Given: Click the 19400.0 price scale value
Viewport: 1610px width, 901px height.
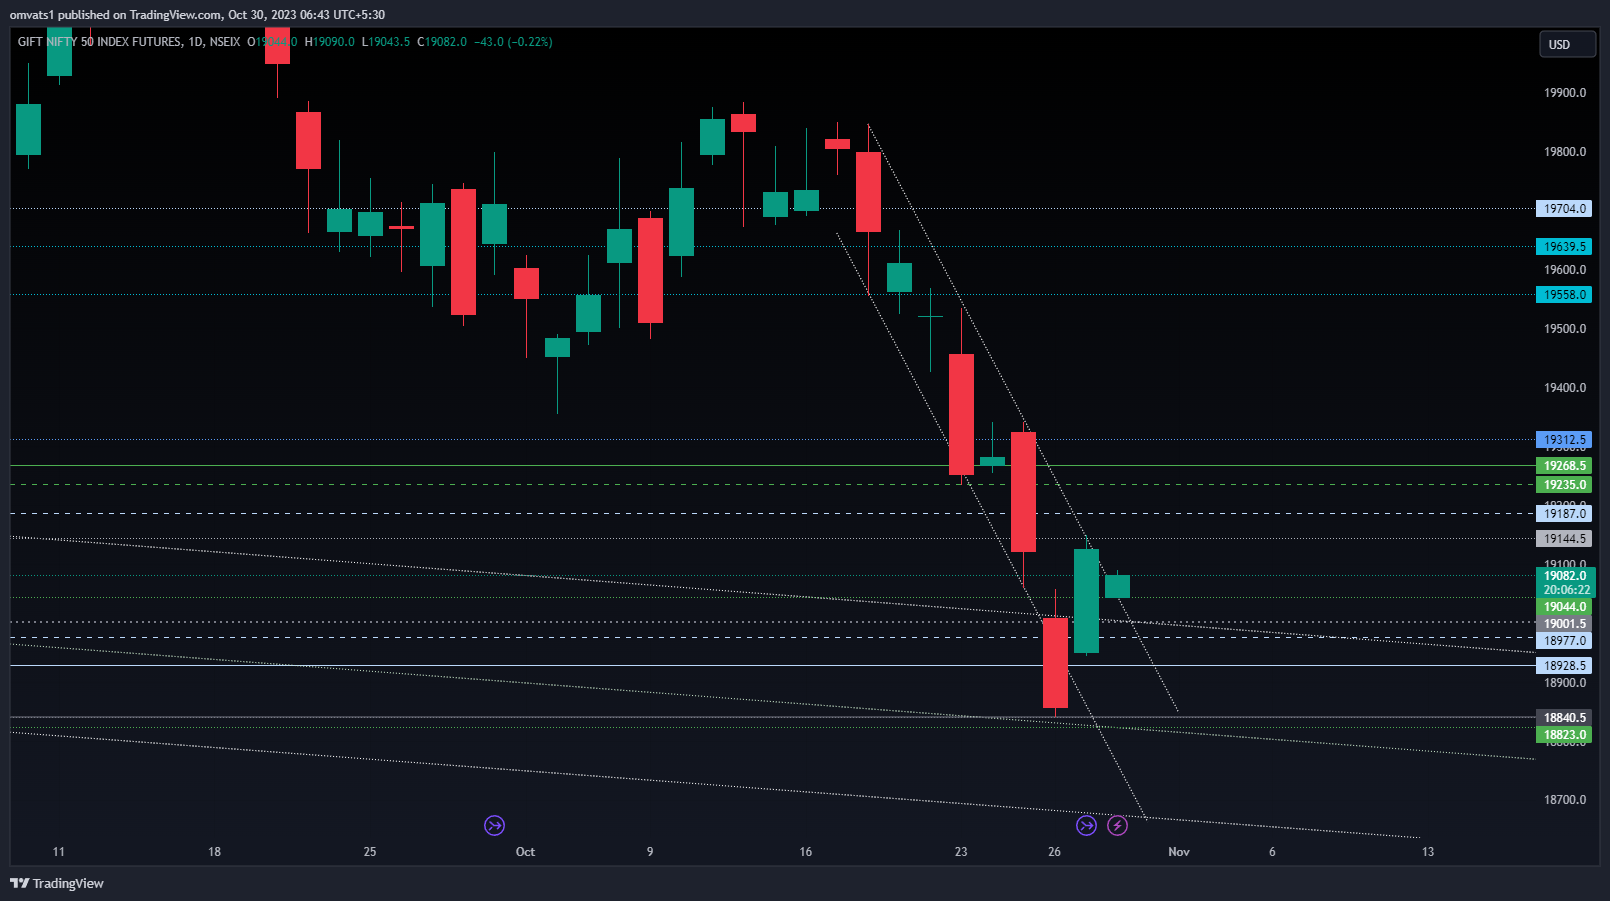Looking at the screenshot, I should pos(1565,388).
